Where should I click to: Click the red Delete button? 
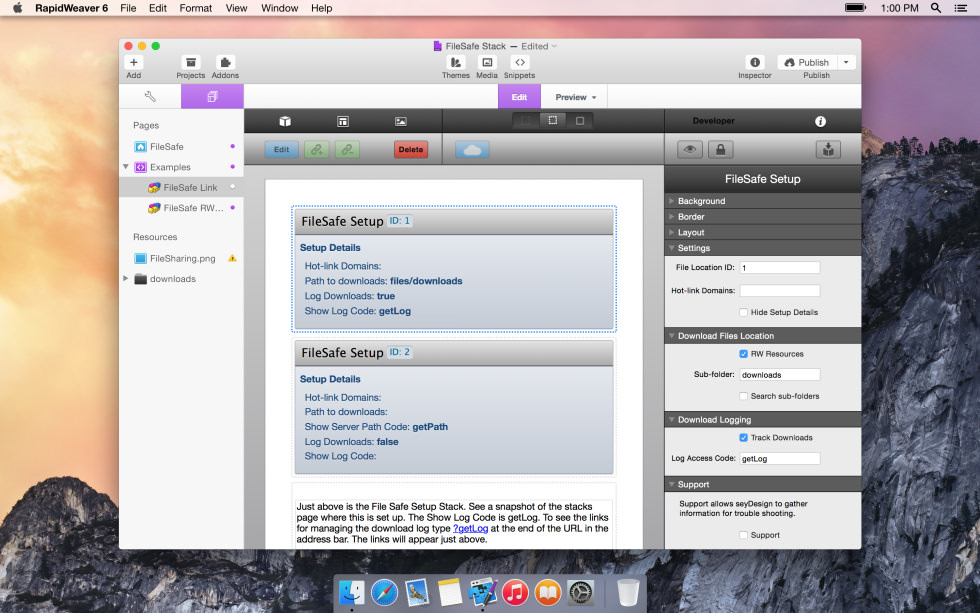[x=411, y=149]
